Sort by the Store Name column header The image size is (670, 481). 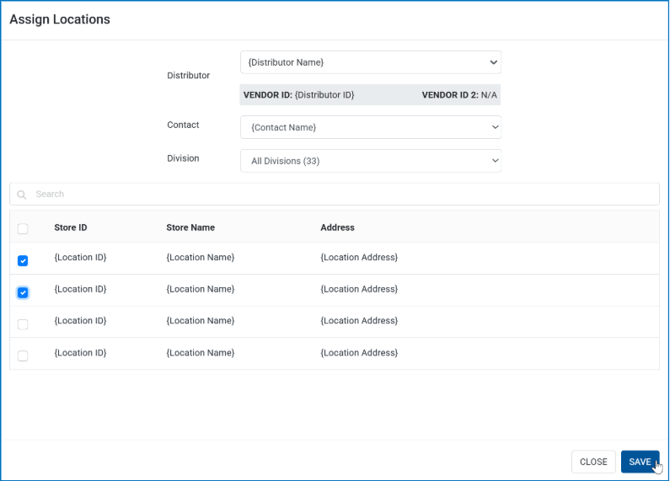click(x=190, y=228)
